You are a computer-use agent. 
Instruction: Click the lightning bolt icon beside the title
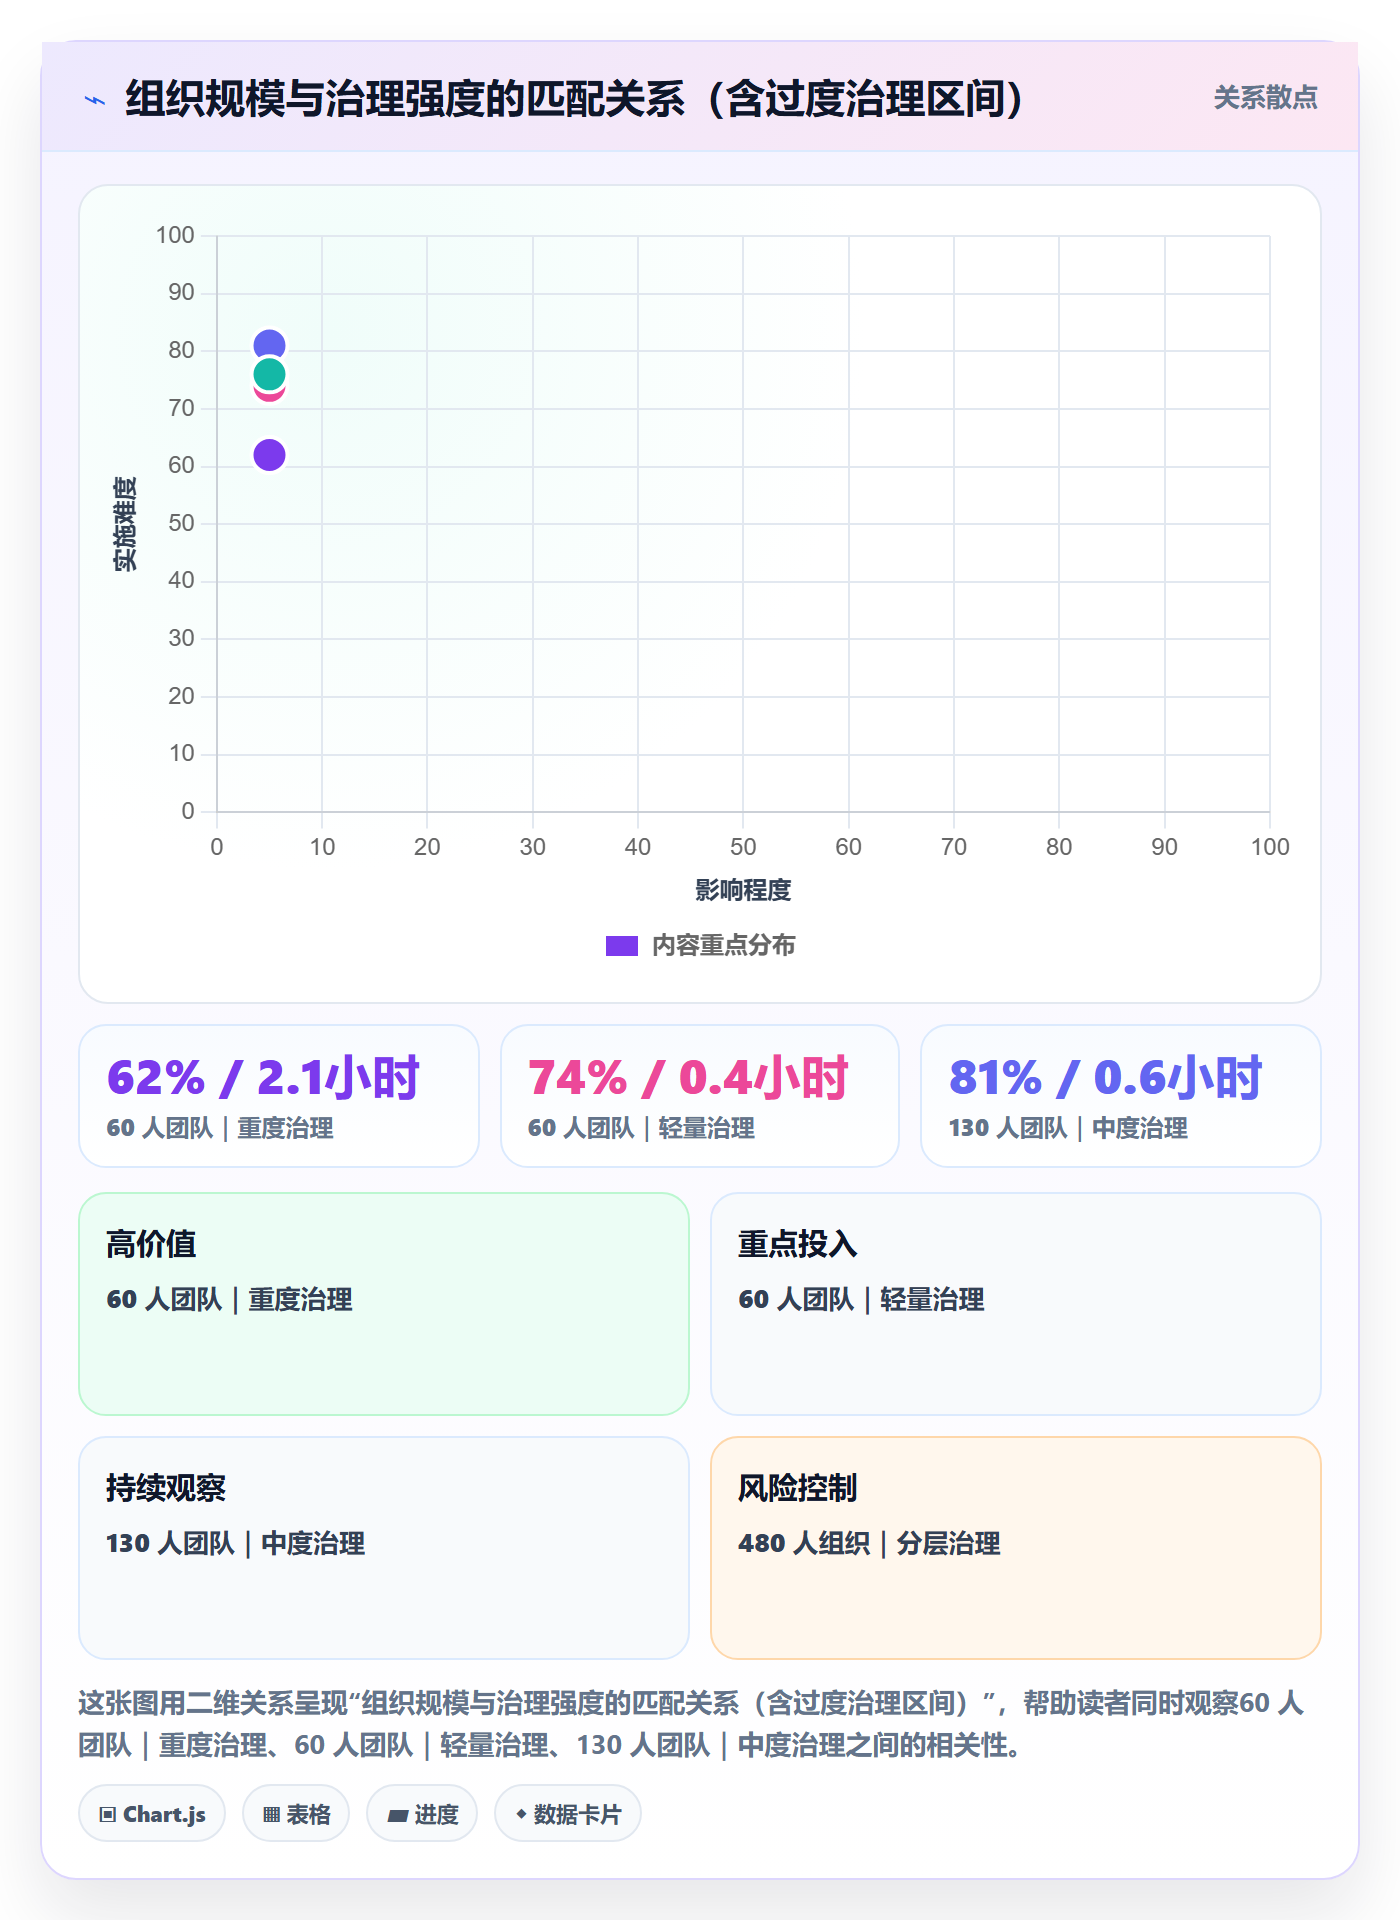click(95, 100)
